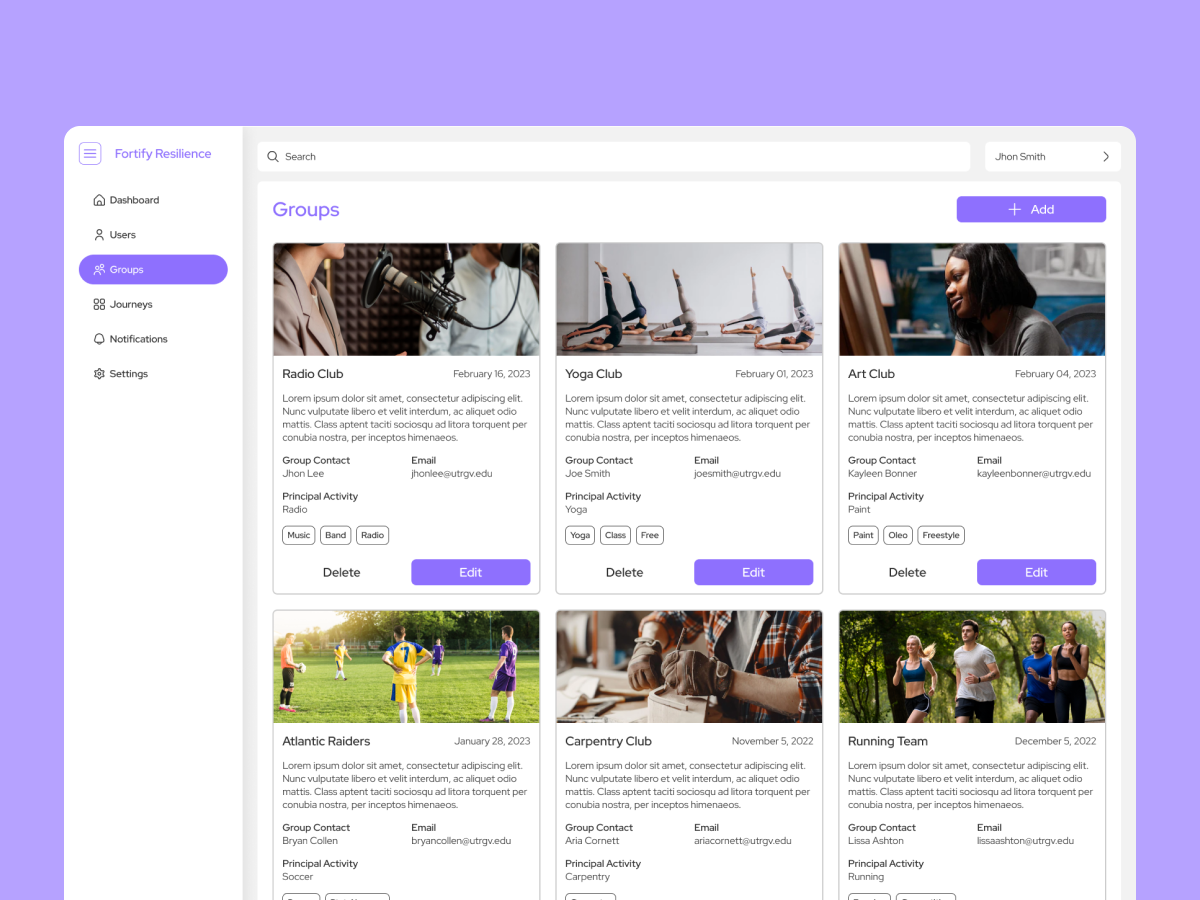Image resolution: width=1200 pixels, height=900 pixels.
Task: Click the Music tag on Radio Club
Action: (x=299, y=535)
